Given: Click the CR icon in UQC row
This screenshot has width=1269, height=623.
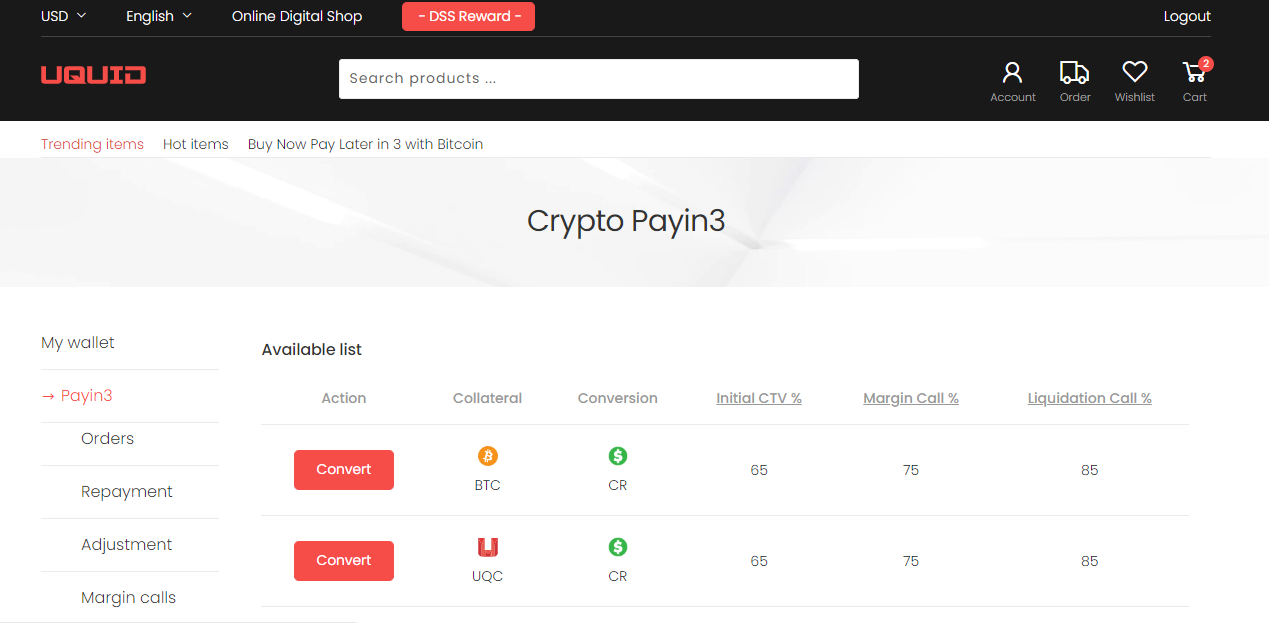Looking at the screenshot, I should tap(618, 547).
